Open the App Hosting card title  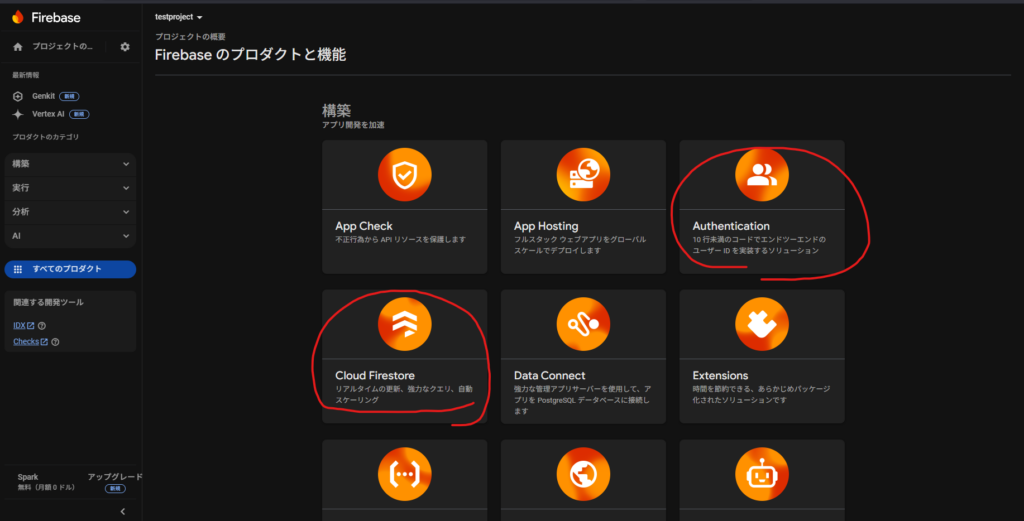coord(546,226)
